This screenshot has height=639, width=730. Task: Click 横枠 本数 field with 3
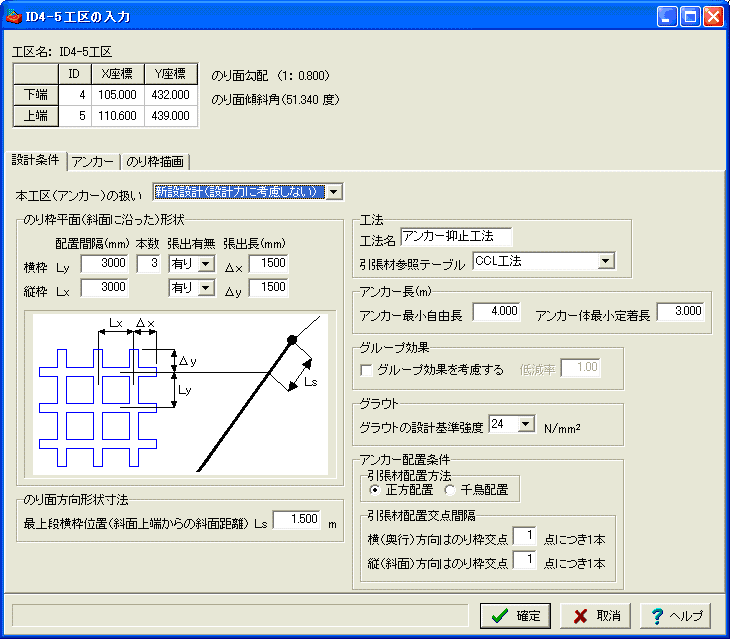point(149,263)
